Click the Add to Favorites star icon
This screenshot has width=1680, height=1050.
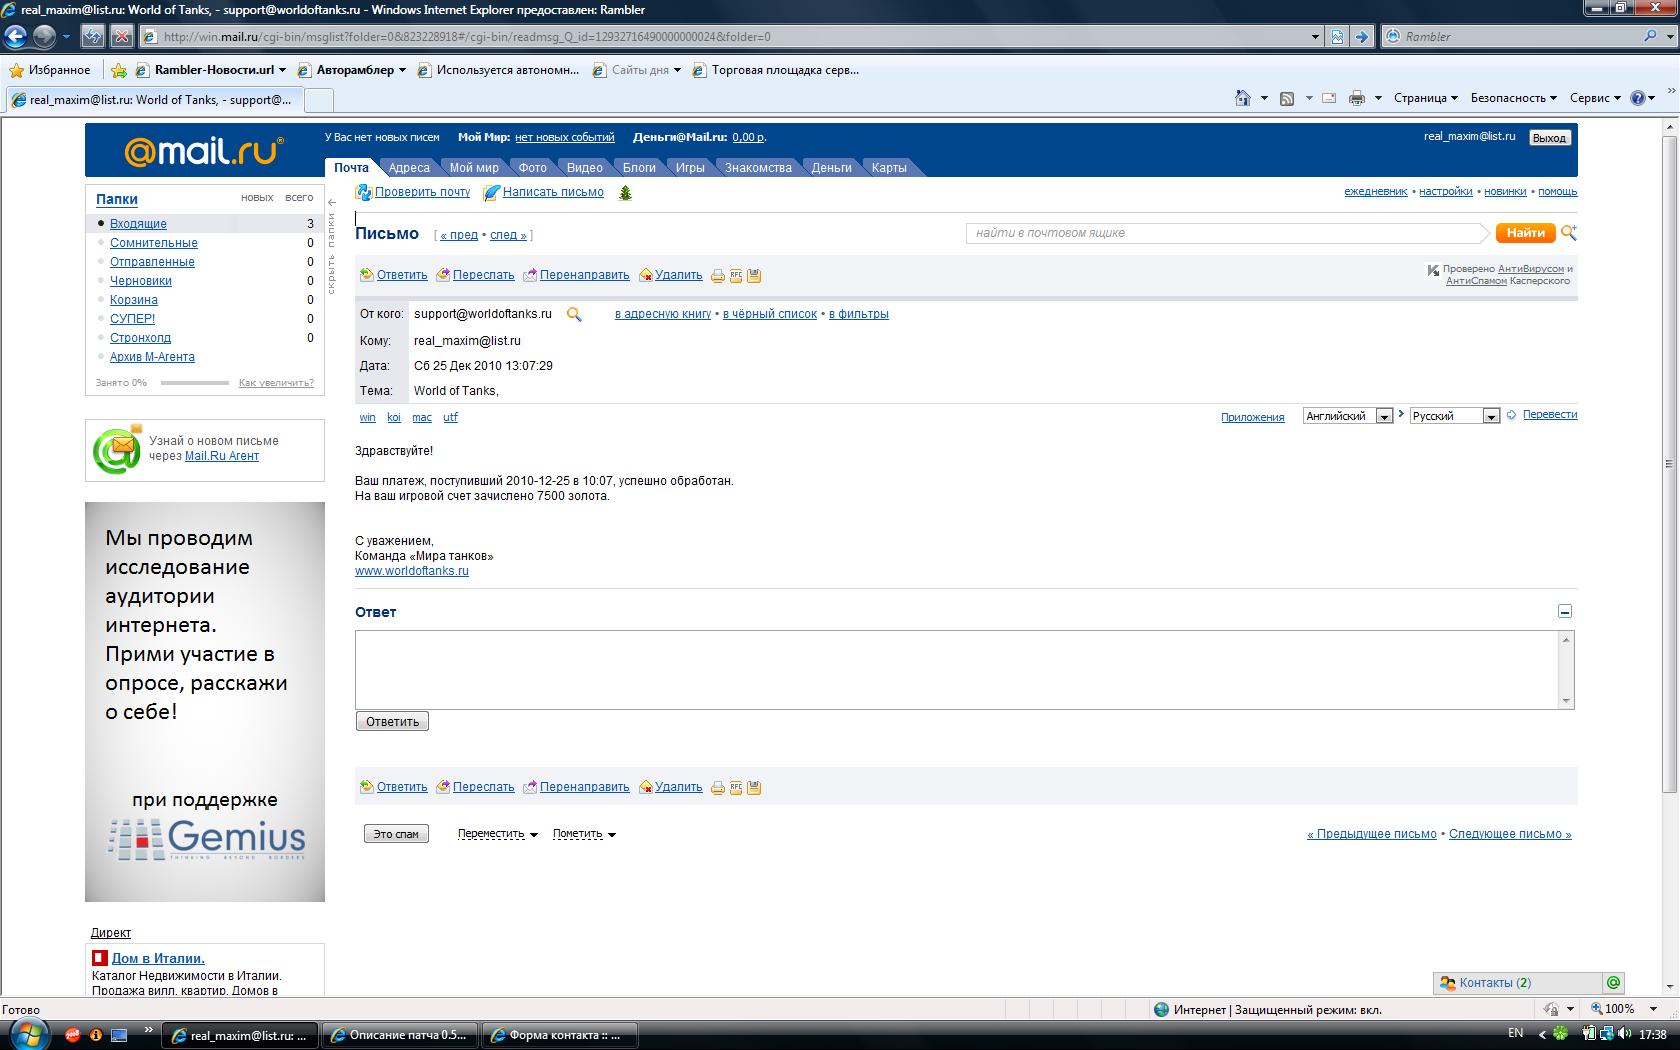(x=119, y=70)
